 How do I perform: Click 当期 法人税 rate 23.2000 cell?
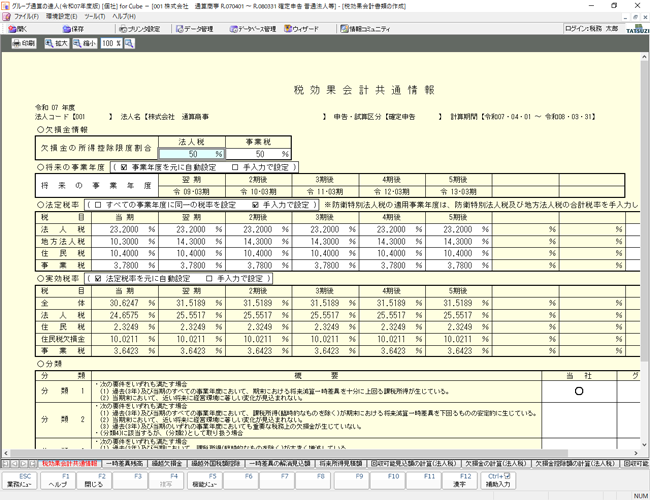pyautogui.click(x=125, y=229)
